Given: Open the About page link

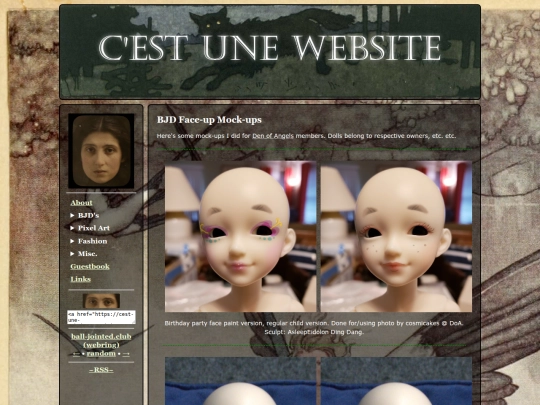Looking at the screenshot, I should (x=81, y=202).
